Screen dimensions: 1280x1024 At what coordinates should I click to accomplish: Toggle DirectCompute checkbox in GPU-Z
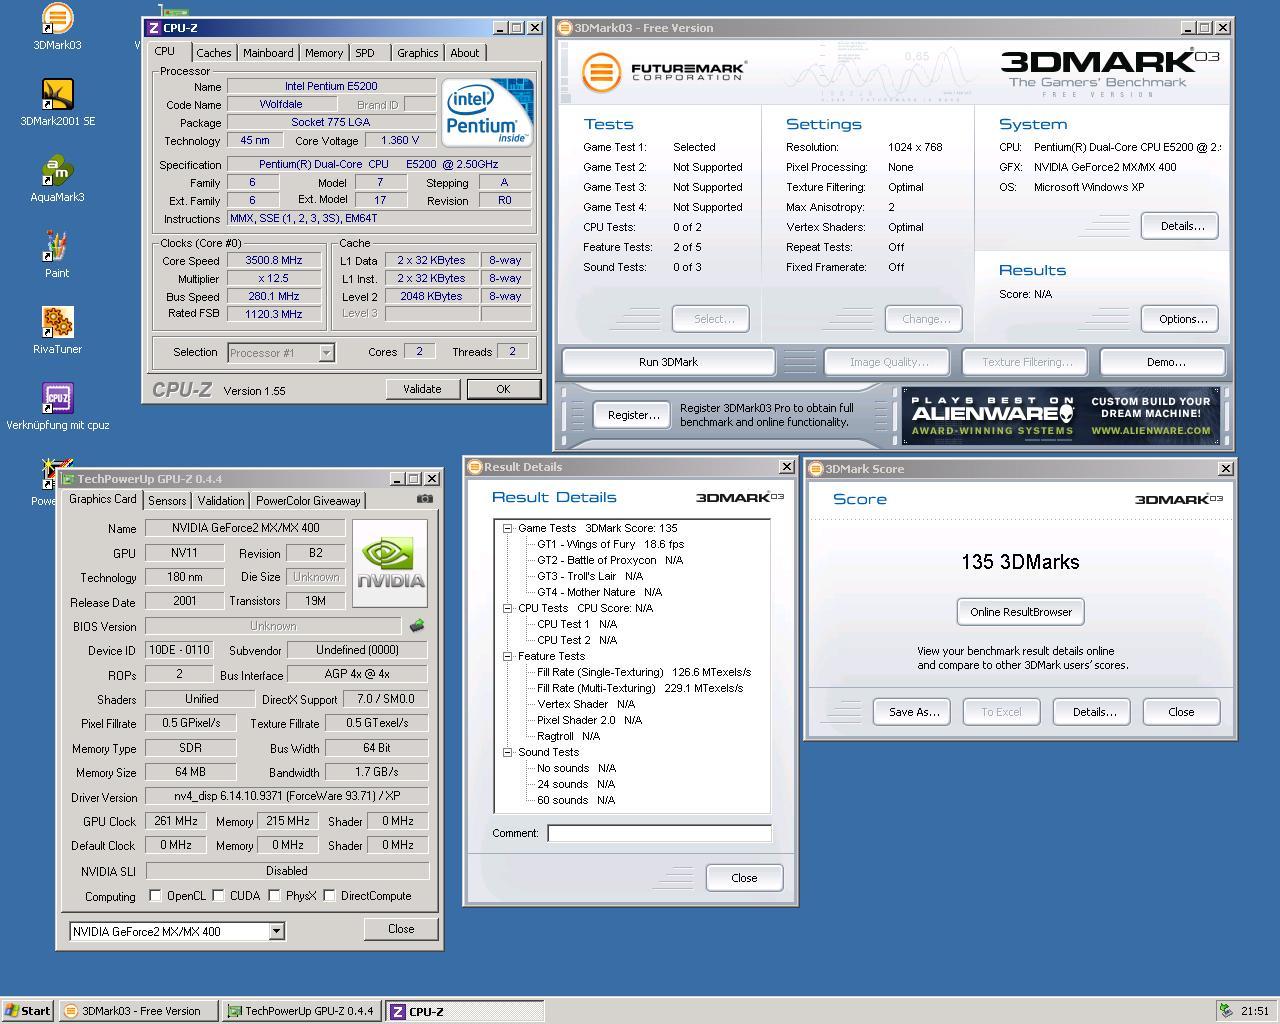[329, 896]
